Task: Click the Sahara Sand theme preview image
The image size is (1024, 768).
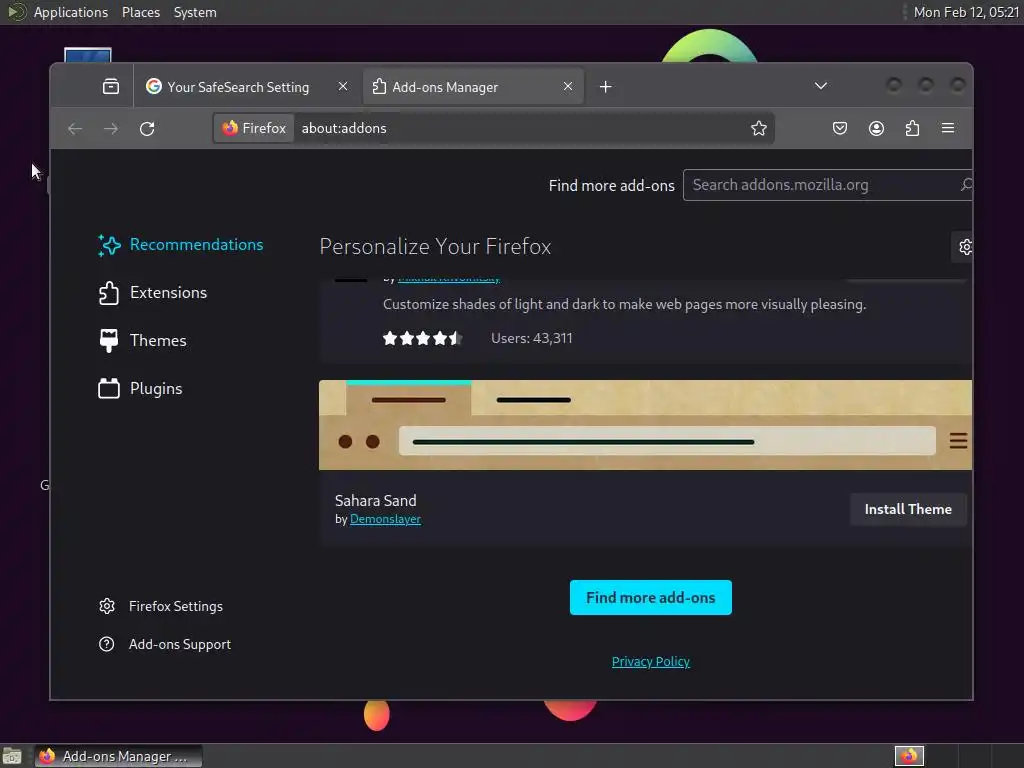Action: [x=645, y=425]
